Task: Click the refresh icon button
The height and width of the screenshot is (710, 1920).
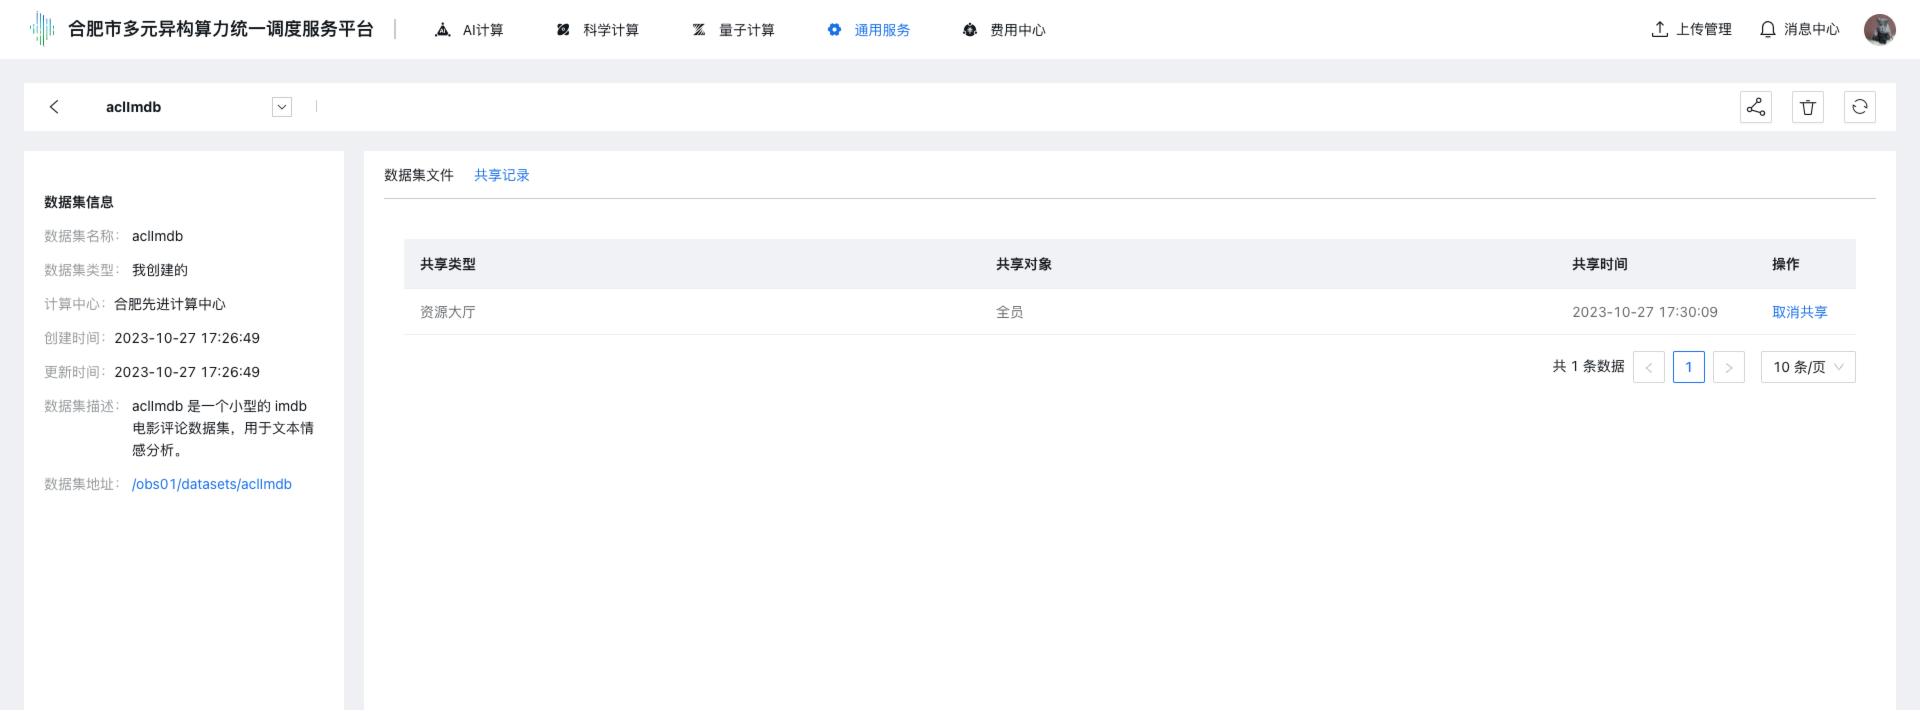Action: coord(1859,107)
